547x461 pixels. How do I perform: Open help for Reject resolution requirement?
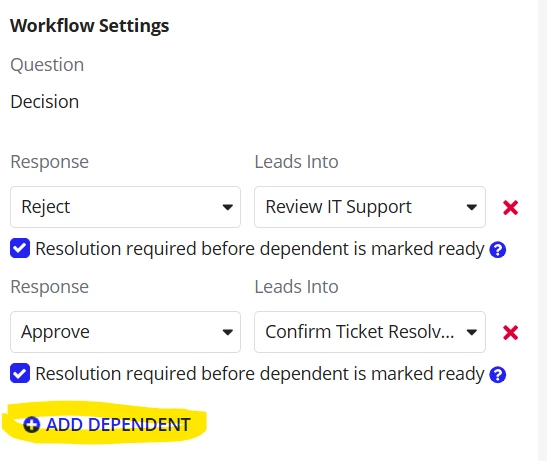point(497,250)
